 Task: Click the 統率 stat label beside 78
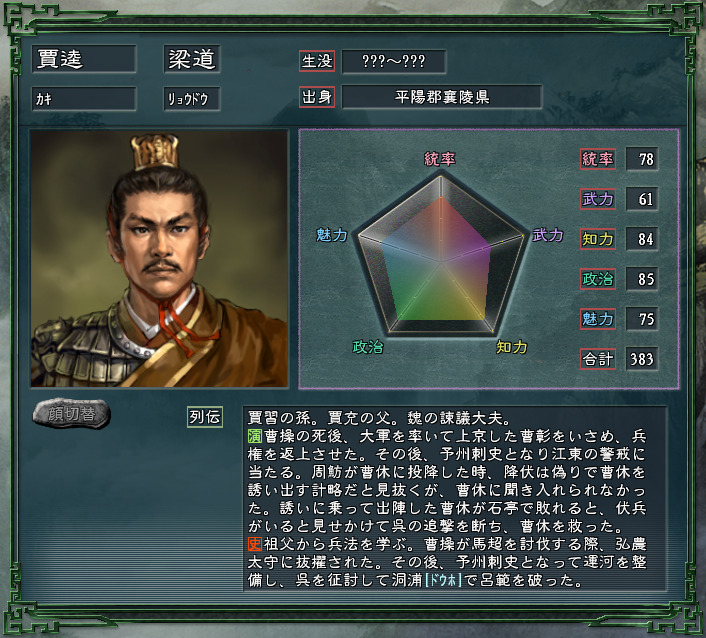598,159
